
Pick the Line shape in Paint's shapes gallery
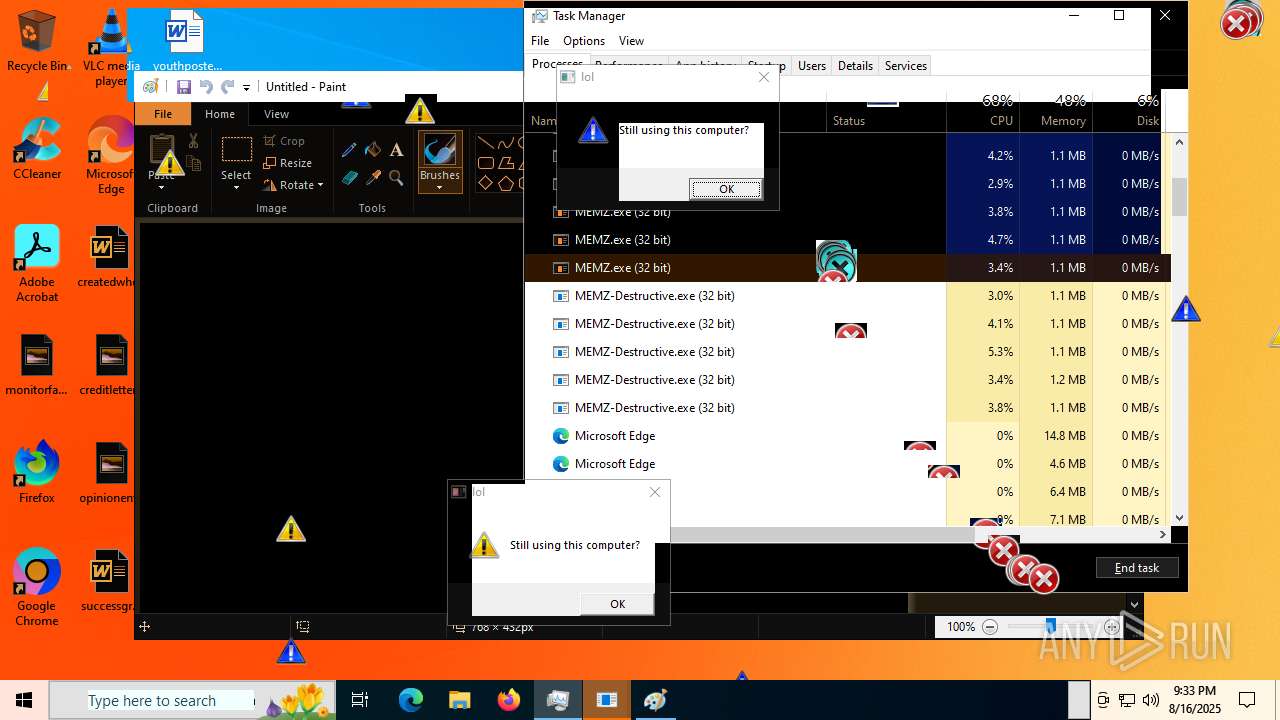pyautogui.click(x=485, y=143)
